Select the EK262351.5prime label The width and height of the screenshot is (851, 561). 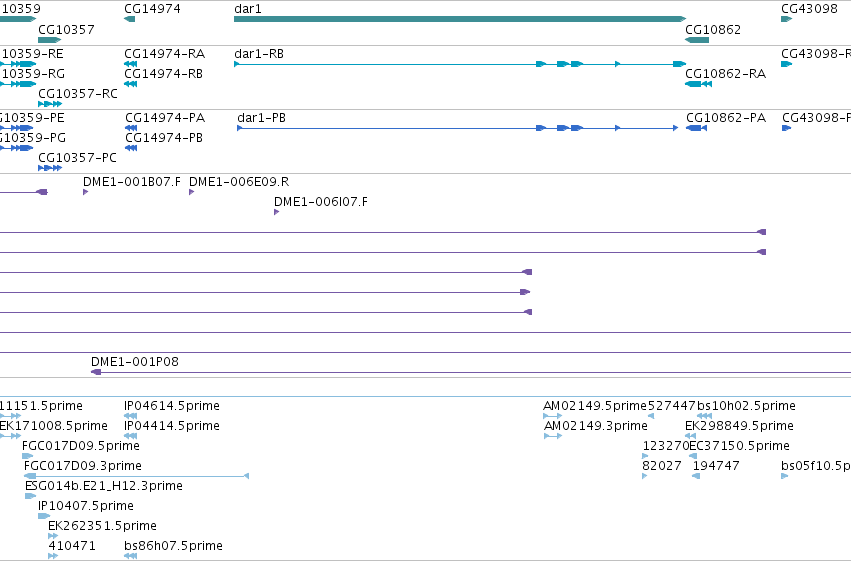tap(102, 526)
